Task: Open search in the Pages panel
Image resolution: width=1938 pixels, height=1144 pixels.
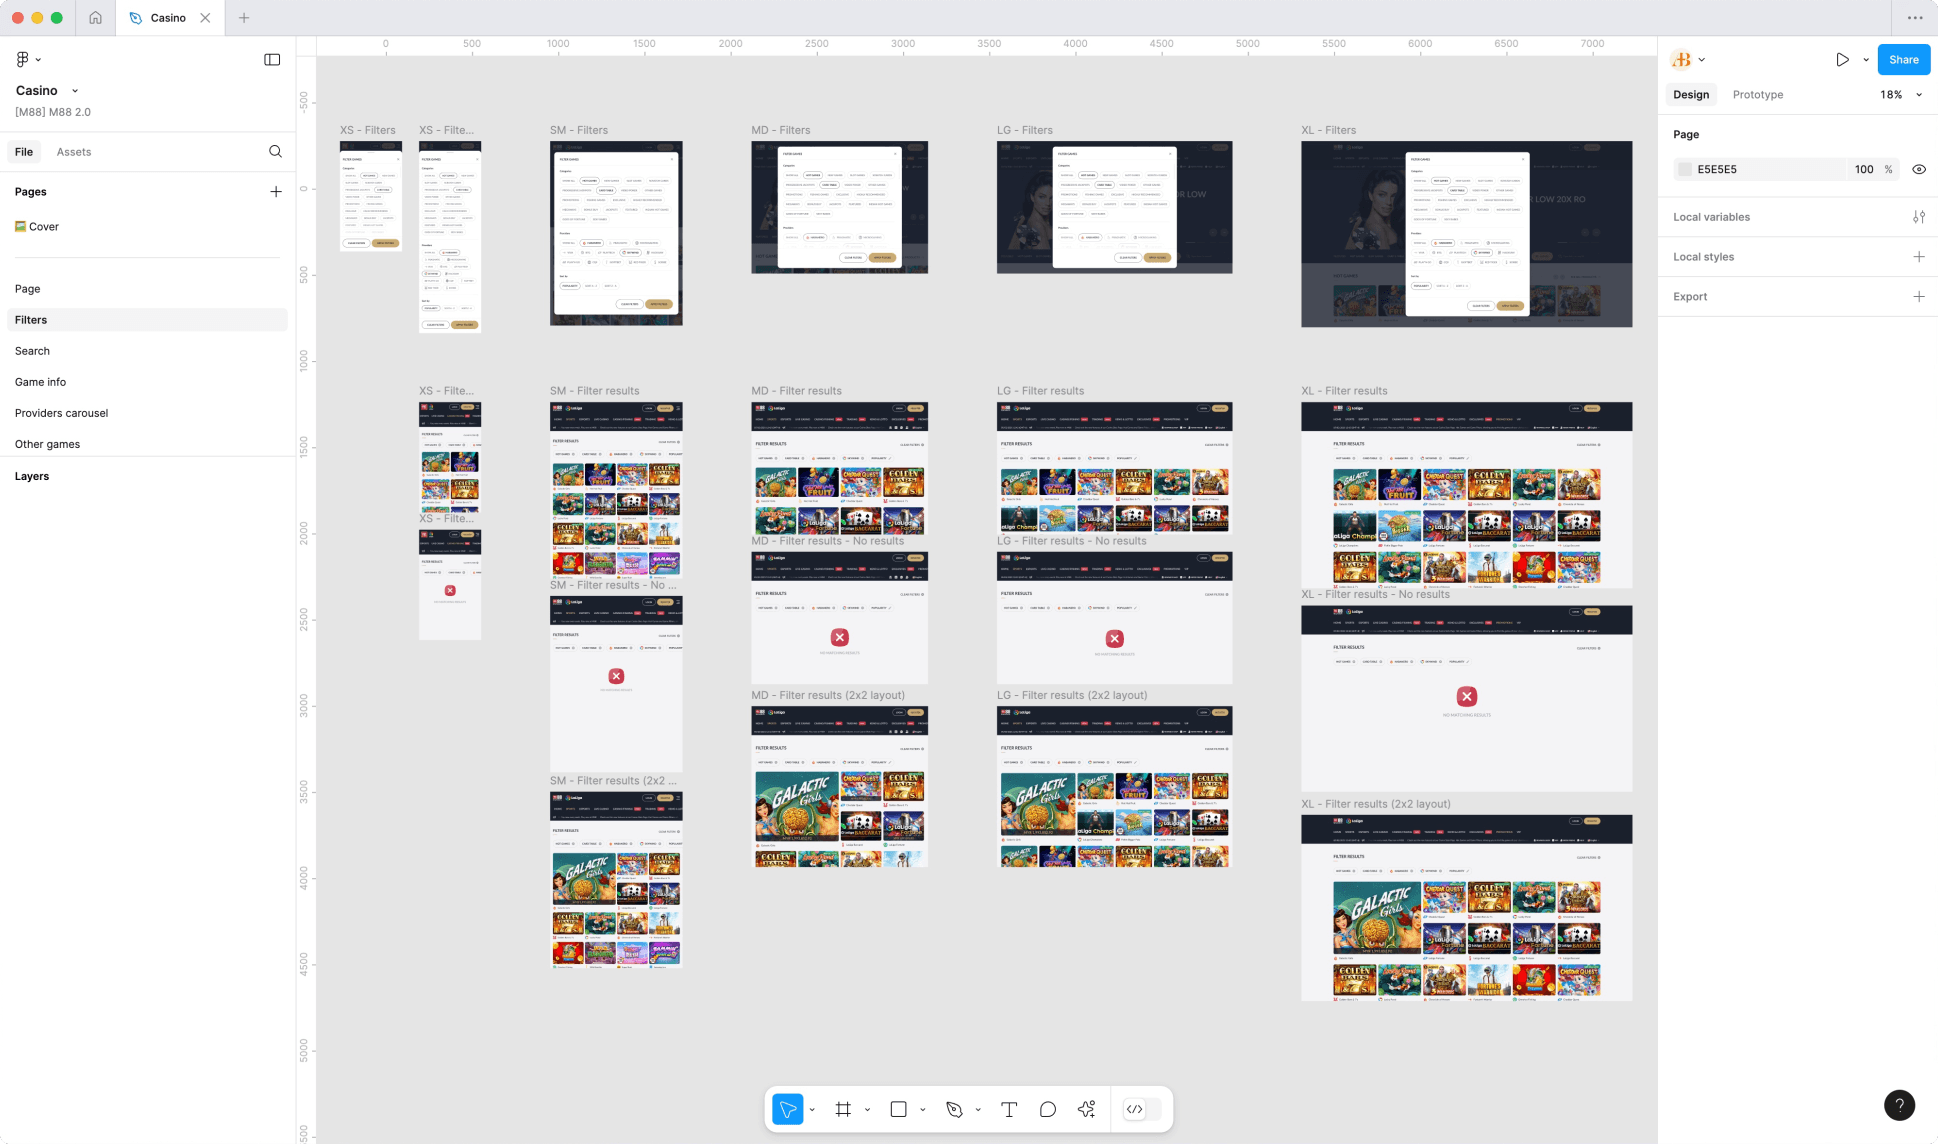Action: [276, 151]
